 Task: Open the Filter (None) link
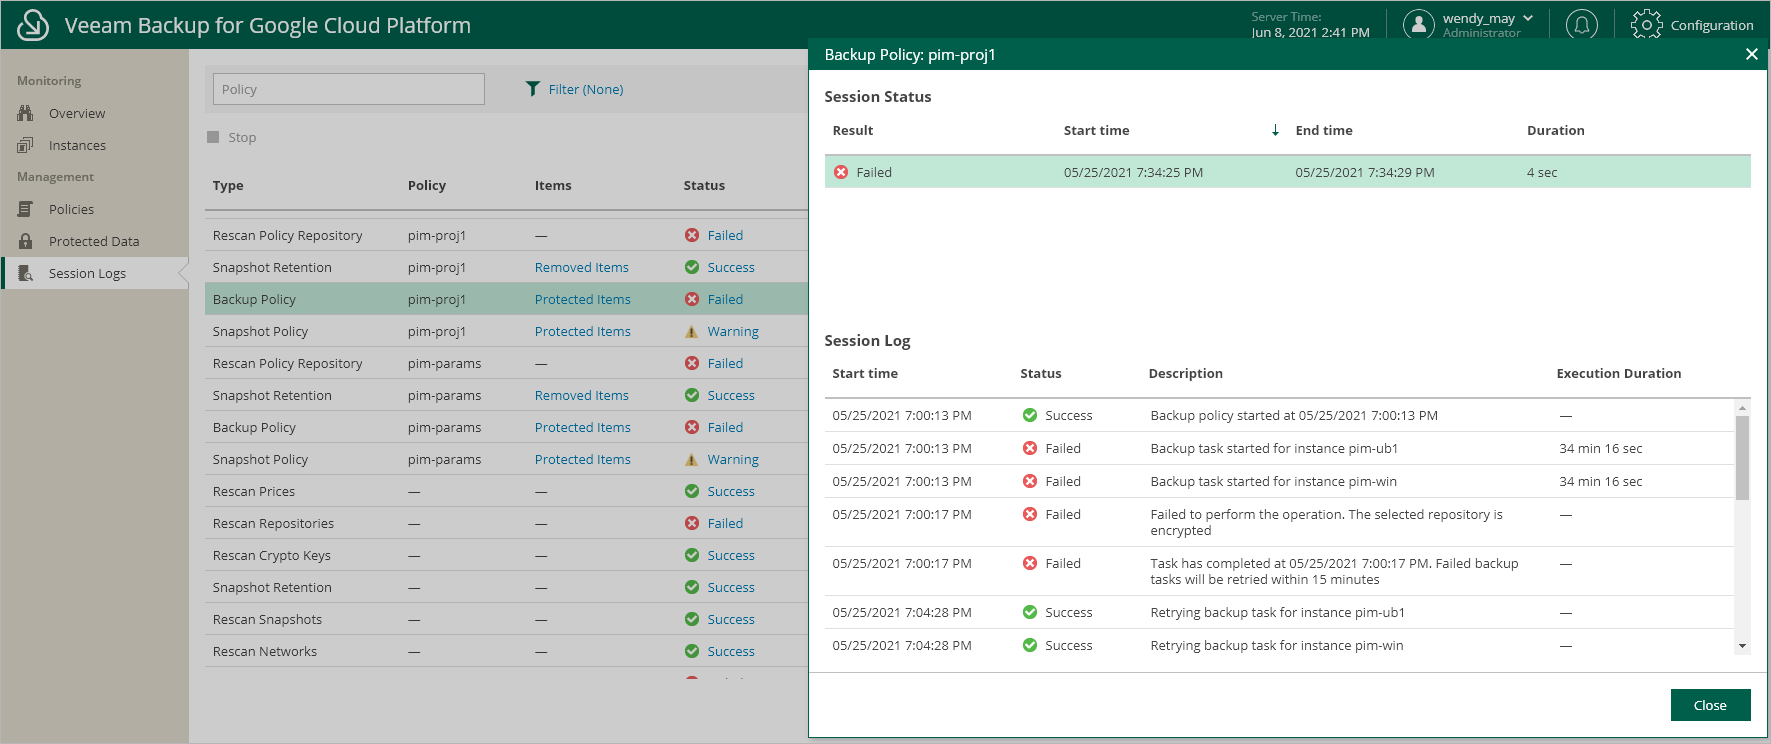pyautogui.click(x=586, y=89)
